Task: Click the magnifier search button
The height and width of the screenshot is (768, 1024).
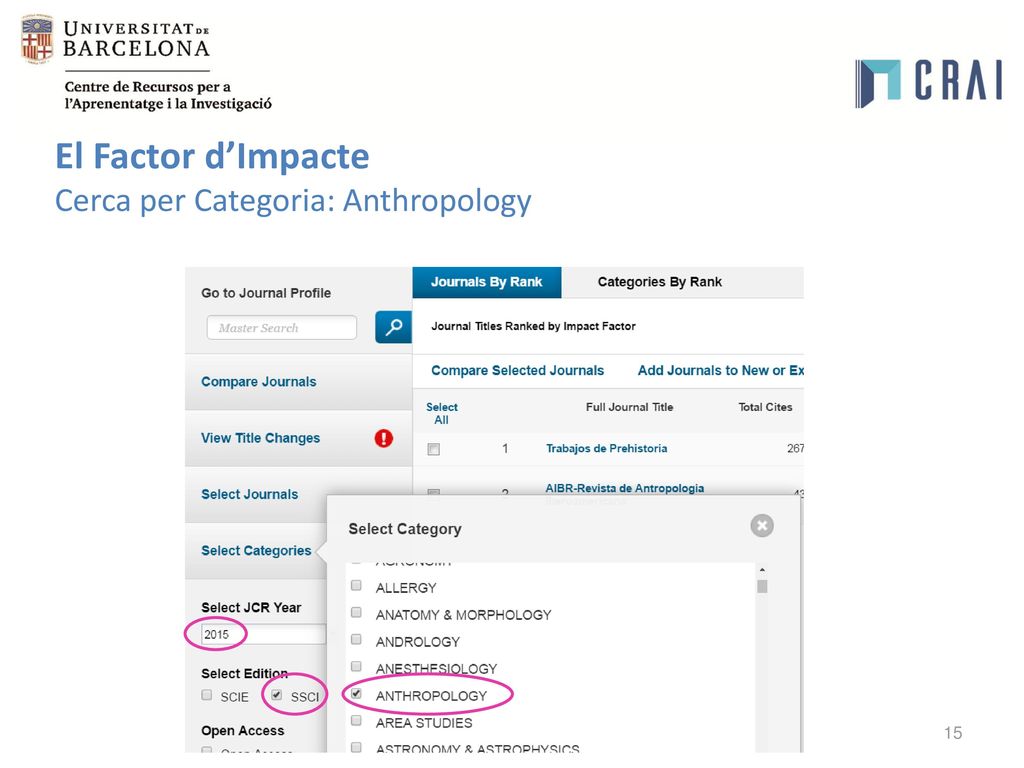Action: [393, 327]
